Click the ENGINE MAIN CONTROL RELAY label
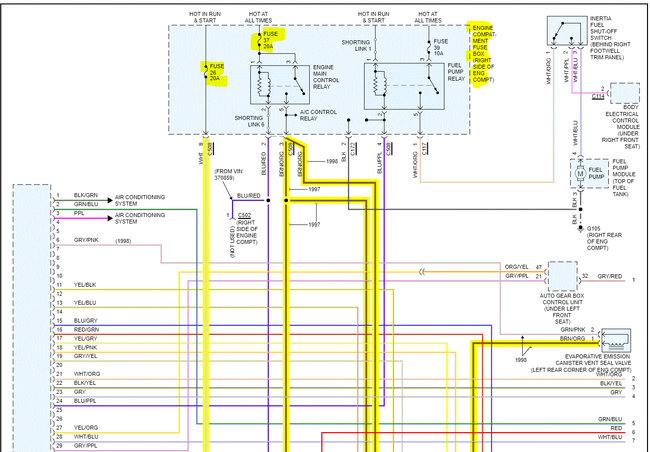Screen dimensions: 650x452 pos(326,77)
